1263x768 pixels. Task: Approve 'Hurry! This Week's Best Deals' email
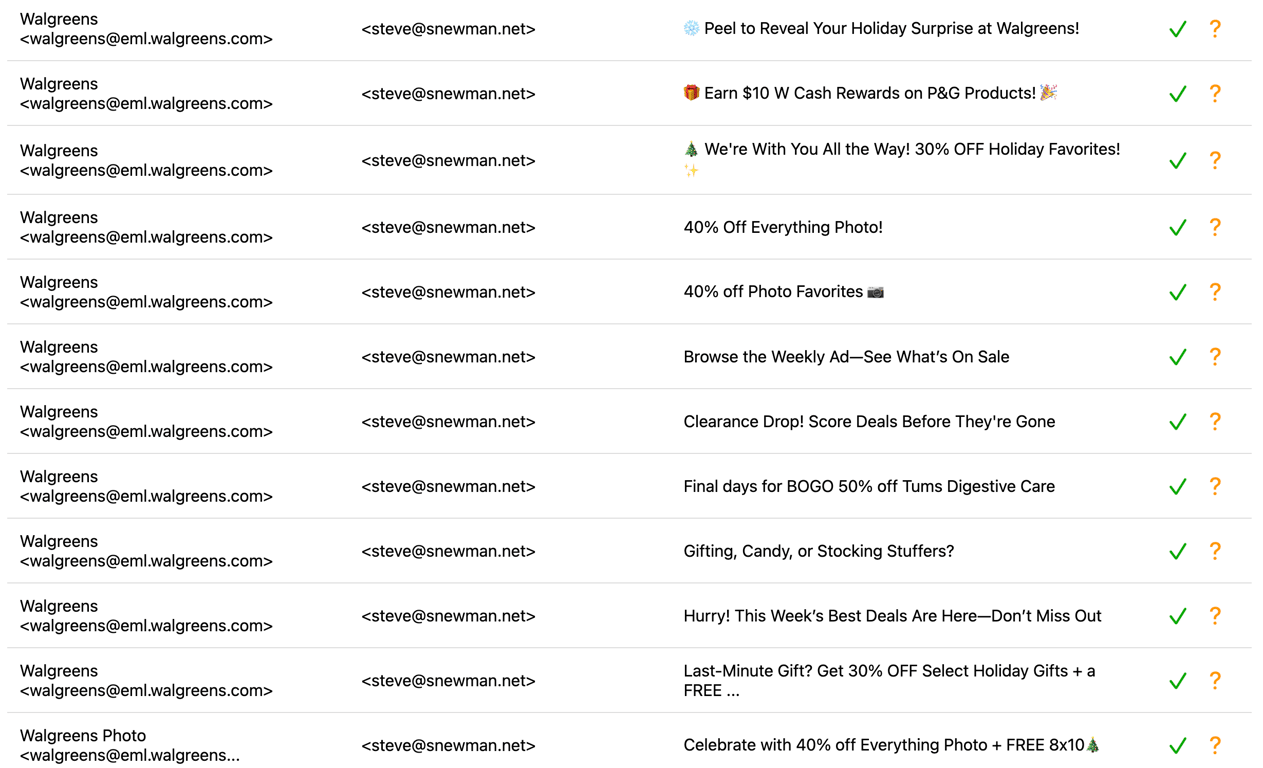click(x=1178, y=617)
